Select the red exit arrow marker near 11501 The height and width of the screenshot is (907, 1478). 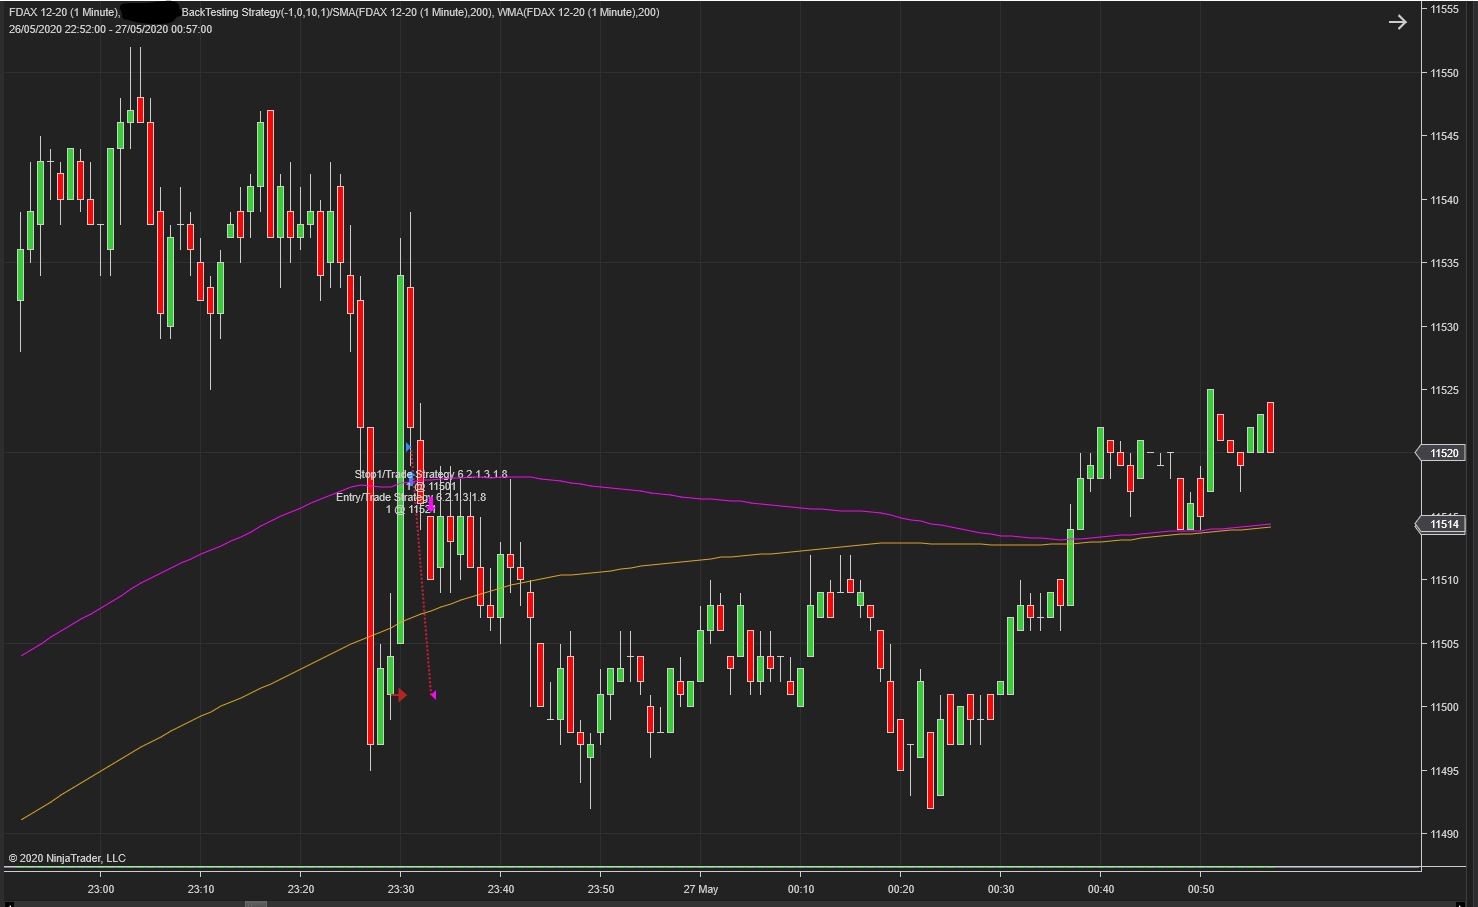(400, 695)
